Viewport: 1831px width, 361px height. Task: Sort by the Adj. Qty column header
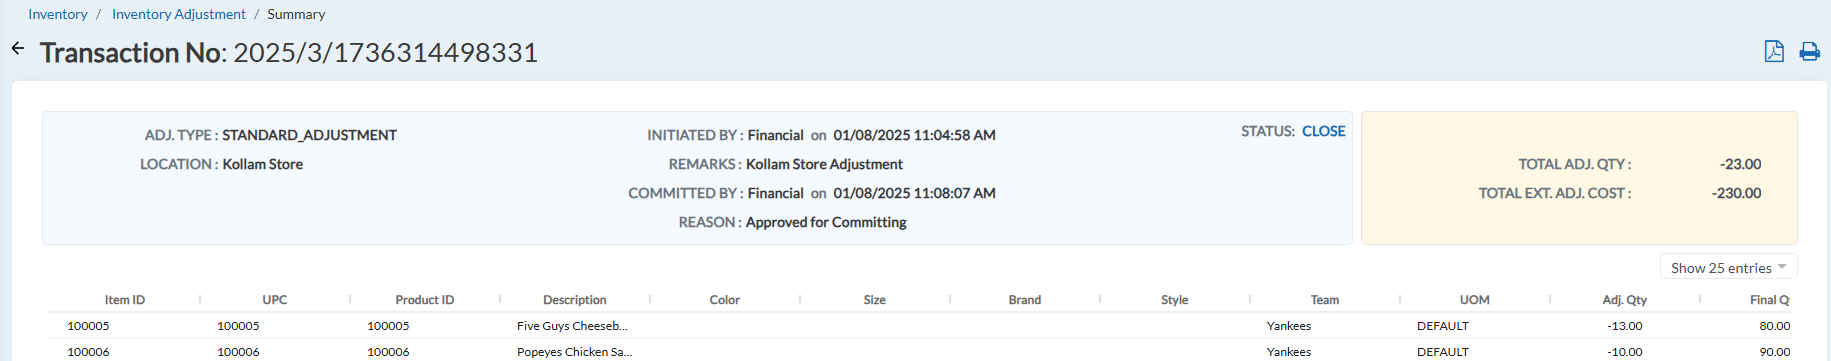(x=1625, y=299)
